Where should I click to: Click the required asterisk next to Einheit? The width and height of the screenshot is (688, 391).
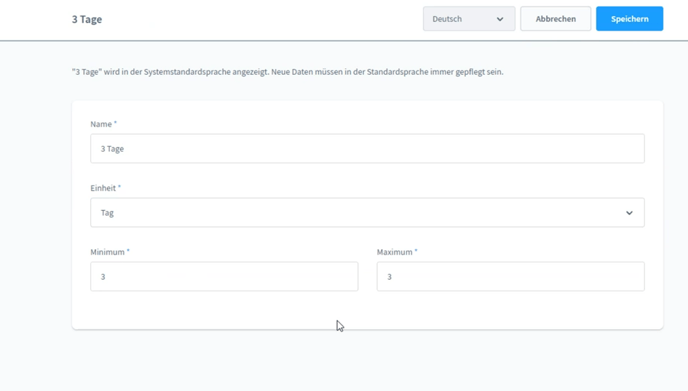[x=119, y=187]
